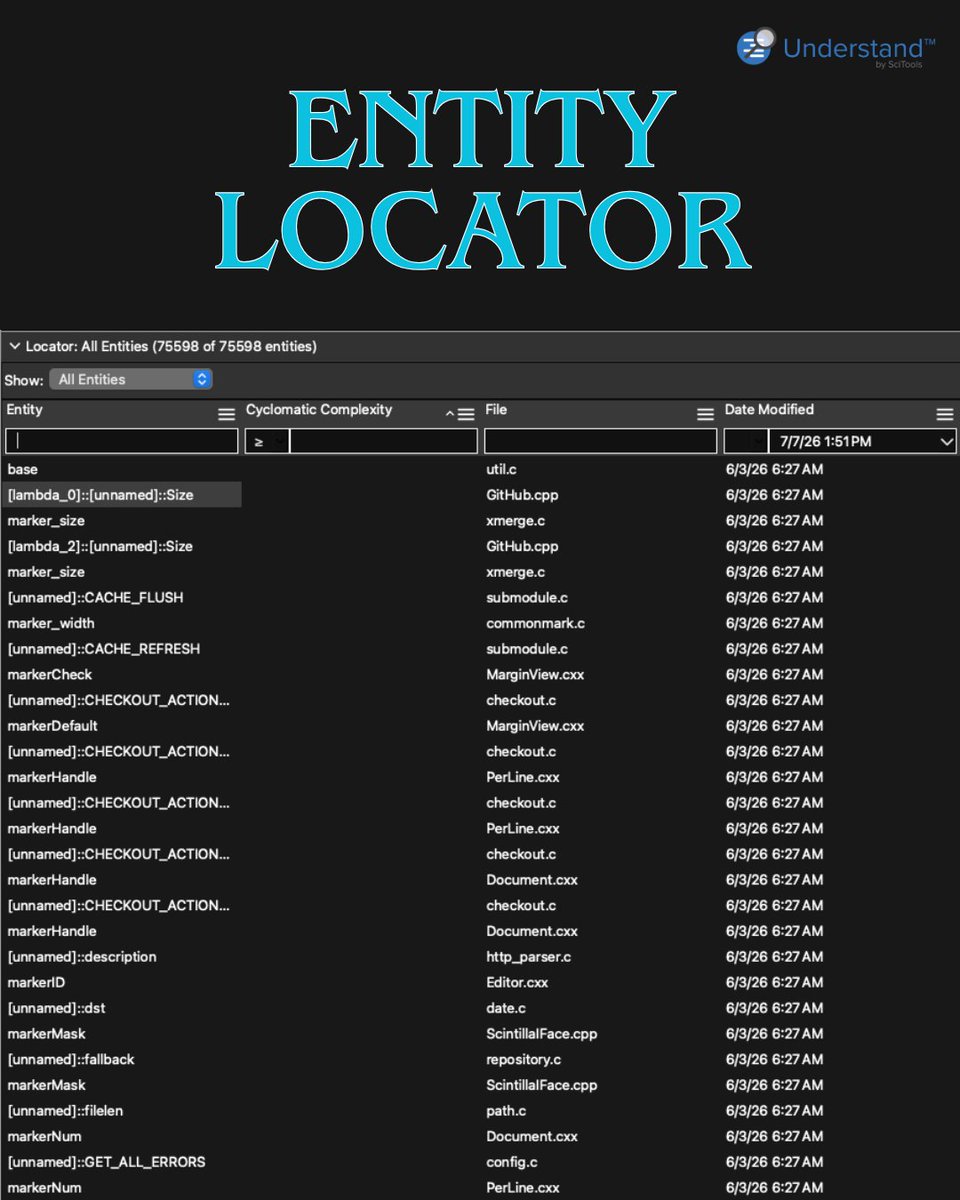This screenshot has width=960, height=1200.
Task: Click the Cyclomatic Complexity column header label
Action: point(319,410)
